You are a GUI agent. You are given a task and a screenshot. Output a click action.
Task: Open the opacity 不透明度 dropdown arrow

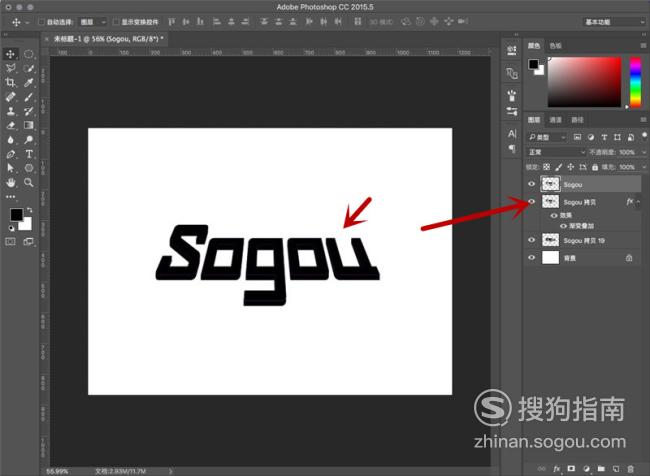(x=644, y=152)
